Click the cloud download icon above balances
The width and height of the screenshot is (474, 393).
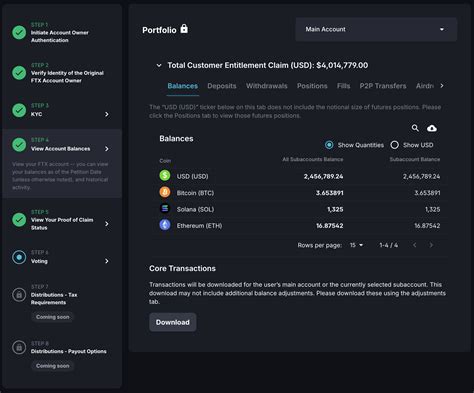tap(432, 128)
